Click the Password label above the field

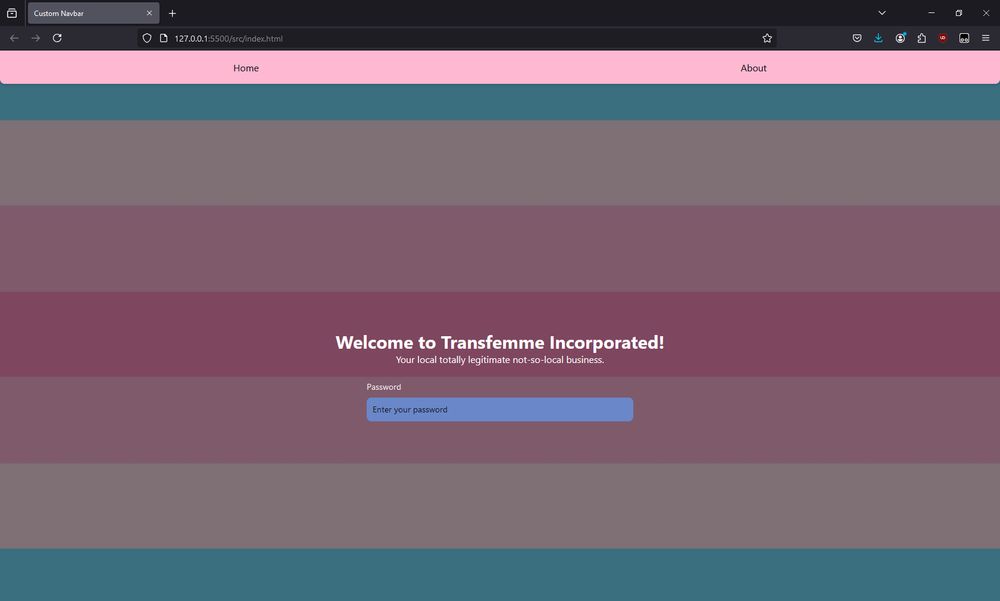click(x=383, y=387)
